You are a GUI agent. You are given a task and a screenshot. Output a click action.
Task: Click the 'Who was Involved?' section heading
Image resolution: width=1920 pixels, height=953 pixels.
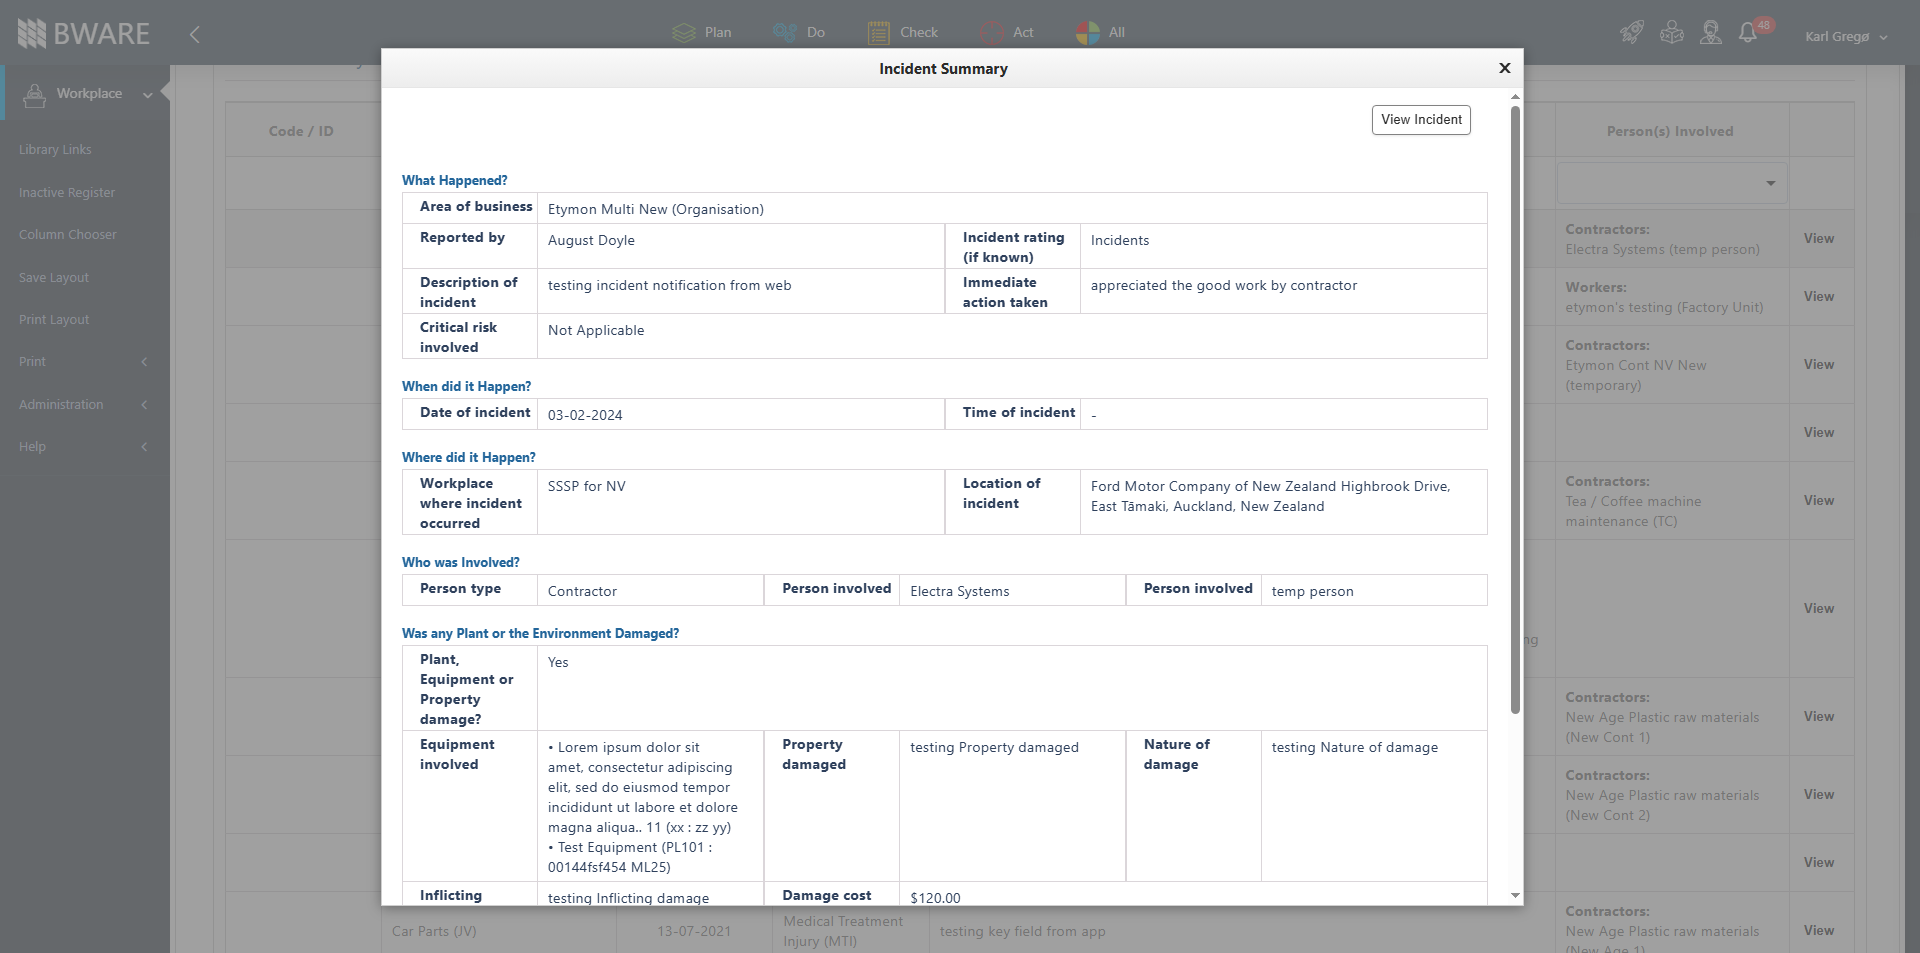(x=460, y=562)
